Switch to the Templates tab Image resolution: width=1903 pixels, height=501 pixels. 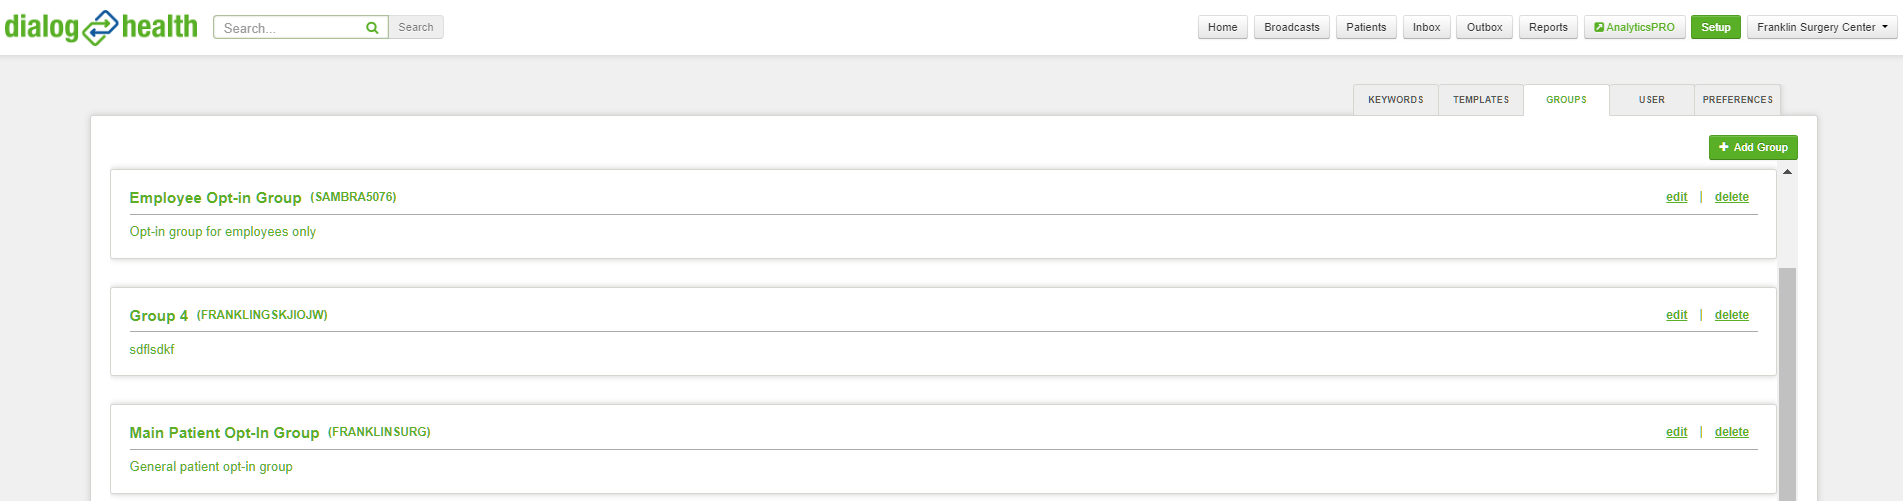(x=1481, y=100)
